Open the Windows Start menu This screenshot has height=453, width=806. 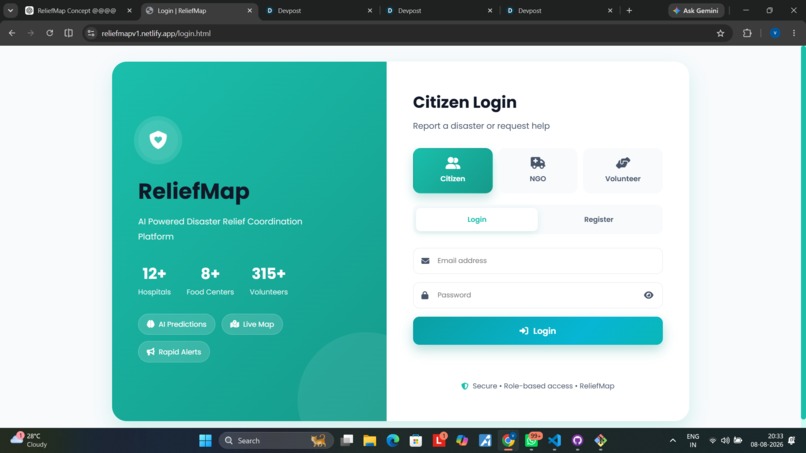coord(205,441)
